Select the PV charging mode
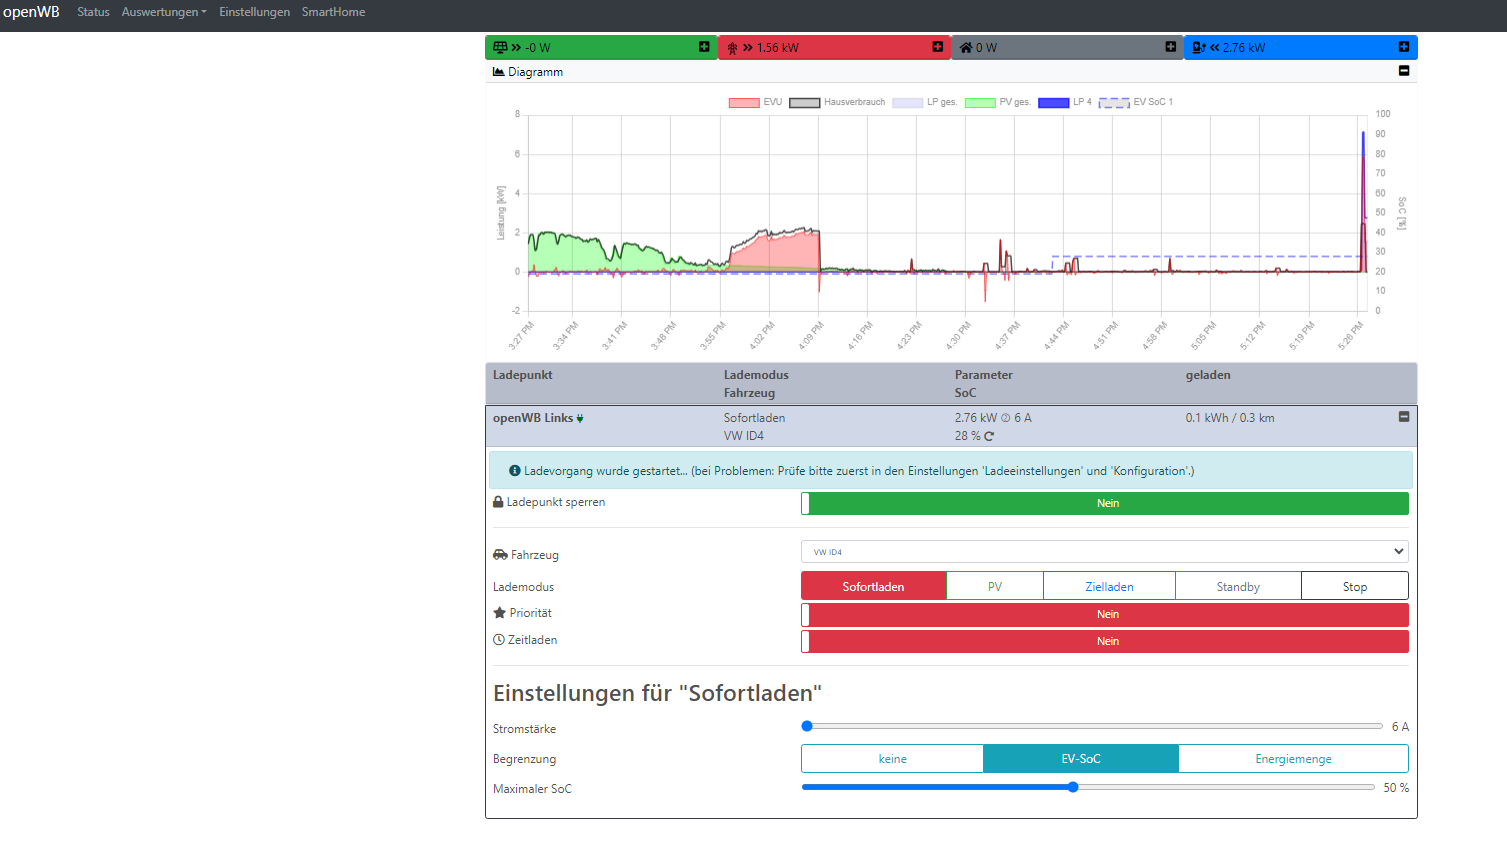1507x852 pixels. [994, 587]
